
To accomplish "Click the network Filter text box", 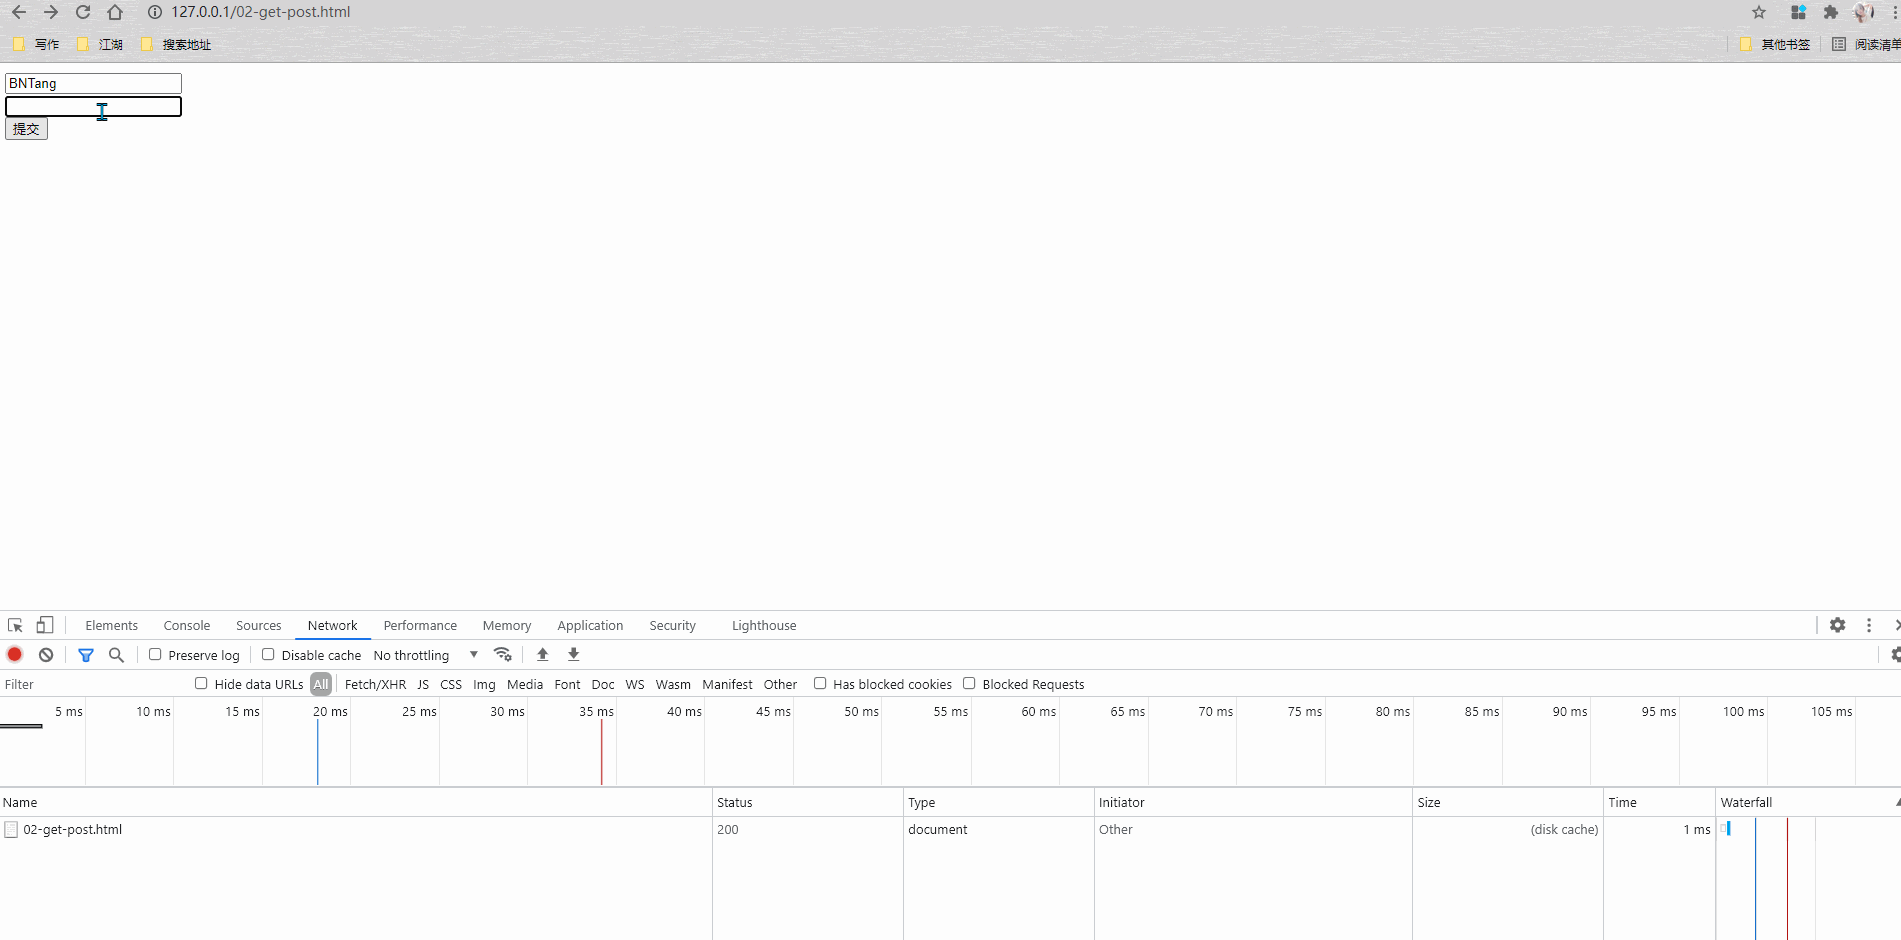I will pyautogui.click(x=95, y=684).
